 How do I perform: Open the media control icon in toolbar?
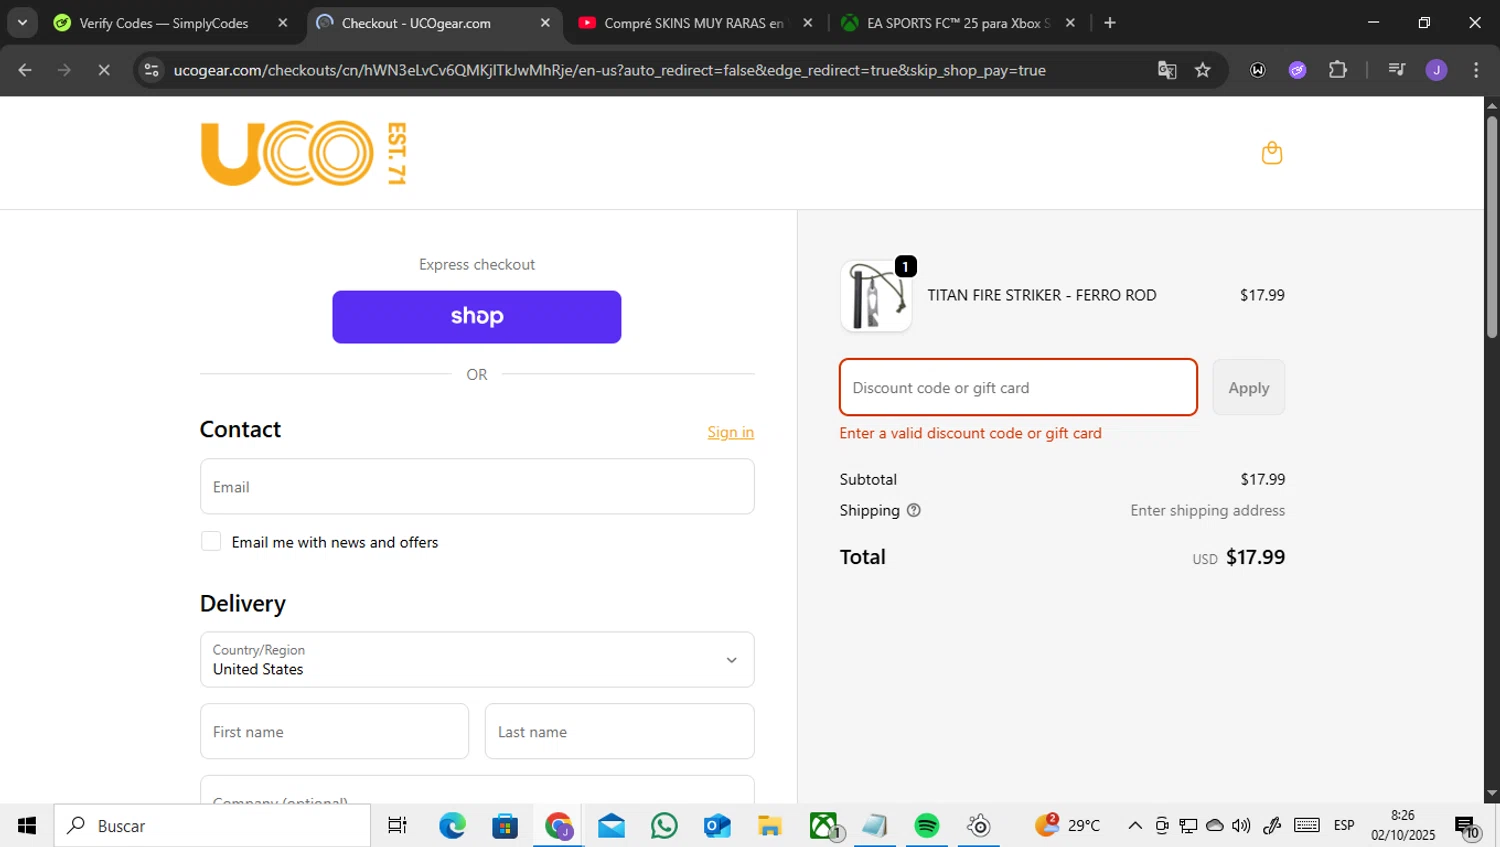tap(1397, 70)
